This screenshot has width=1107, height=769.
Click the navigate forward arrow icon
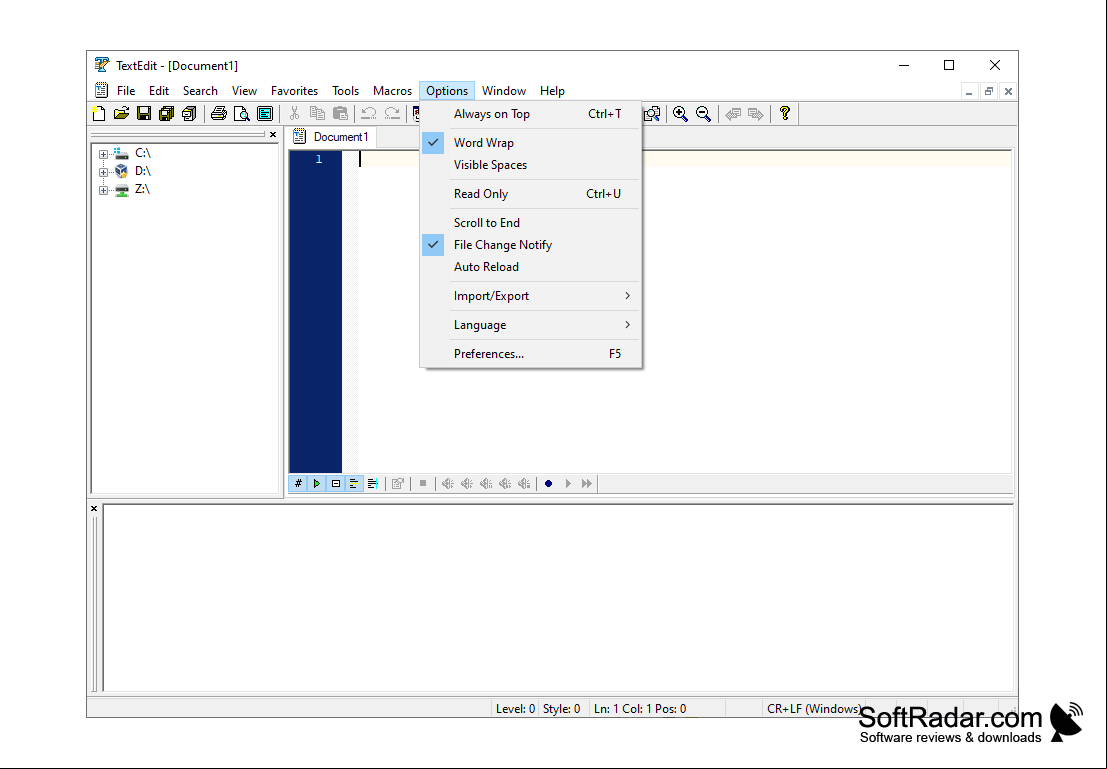click(755, 114)
